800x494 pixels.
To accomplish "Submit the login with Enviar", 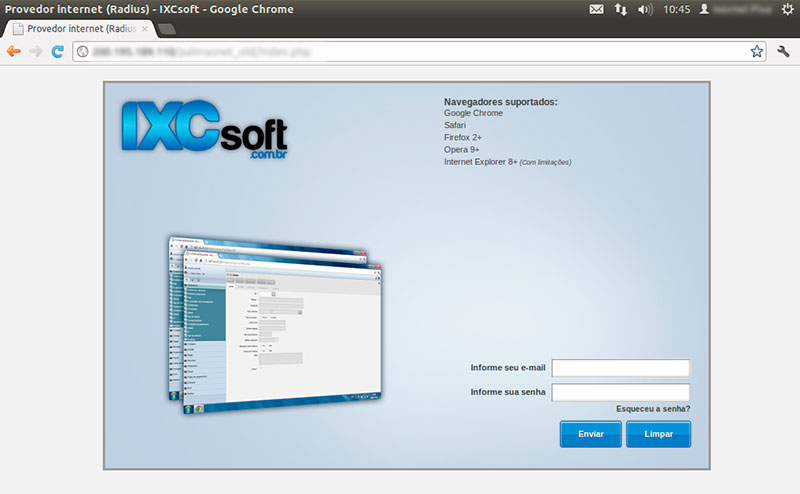I will coord(591,434).
